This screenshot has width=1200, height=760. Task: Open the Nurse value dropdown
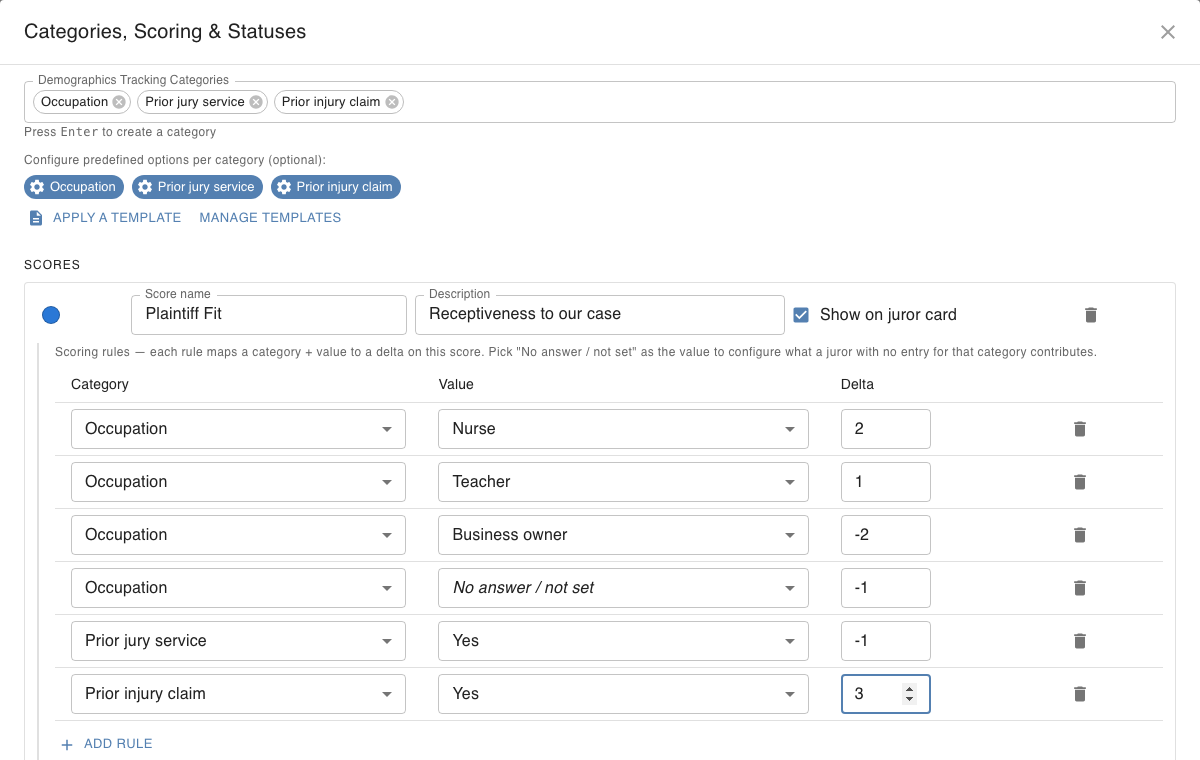[623, 429]
